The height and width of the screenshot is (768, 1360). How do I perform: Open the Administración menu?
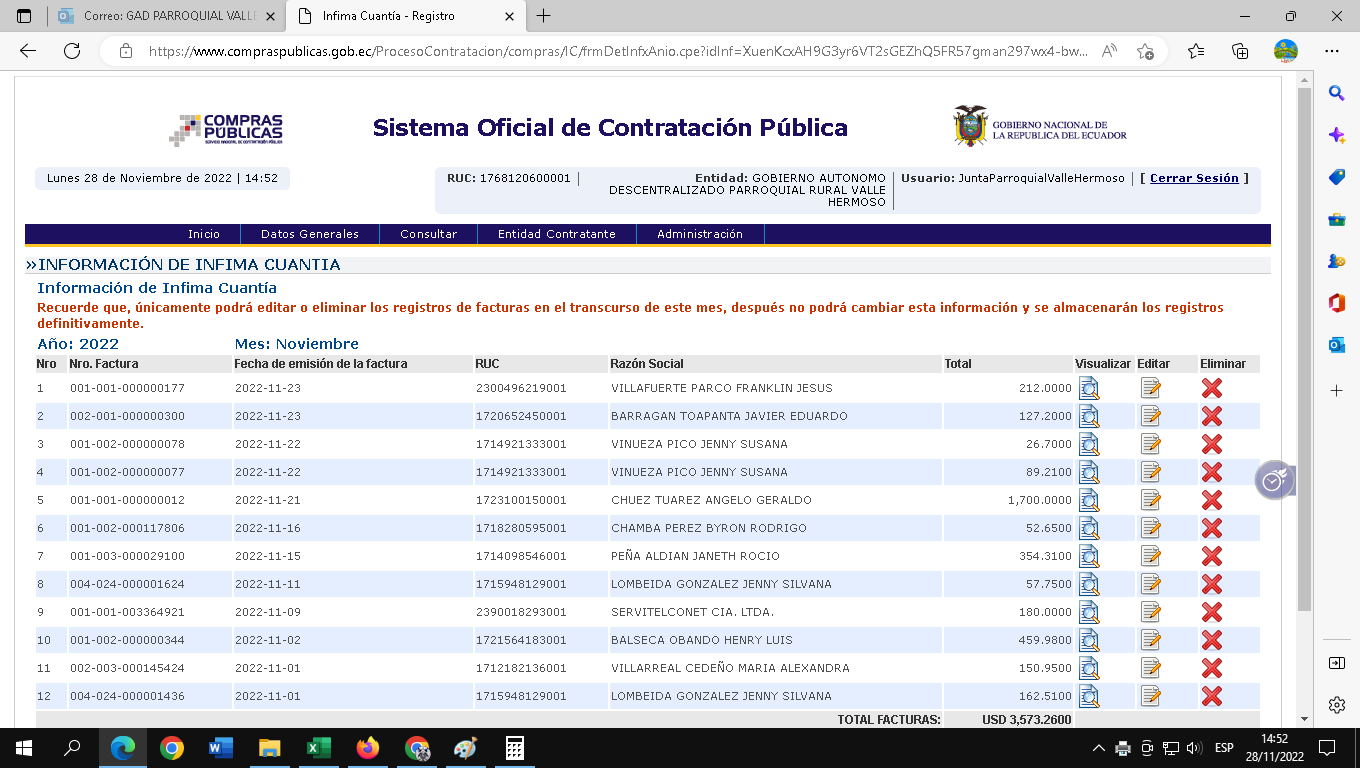[699, 234]
